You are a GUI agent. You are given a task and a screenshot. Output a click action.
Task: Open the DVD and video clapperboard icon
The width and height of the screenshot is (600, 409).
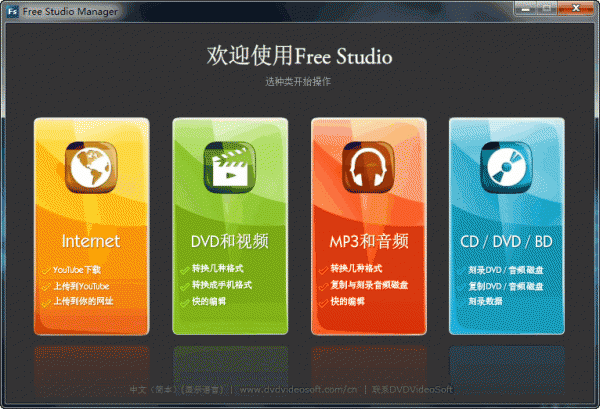[x=230, y=167]
